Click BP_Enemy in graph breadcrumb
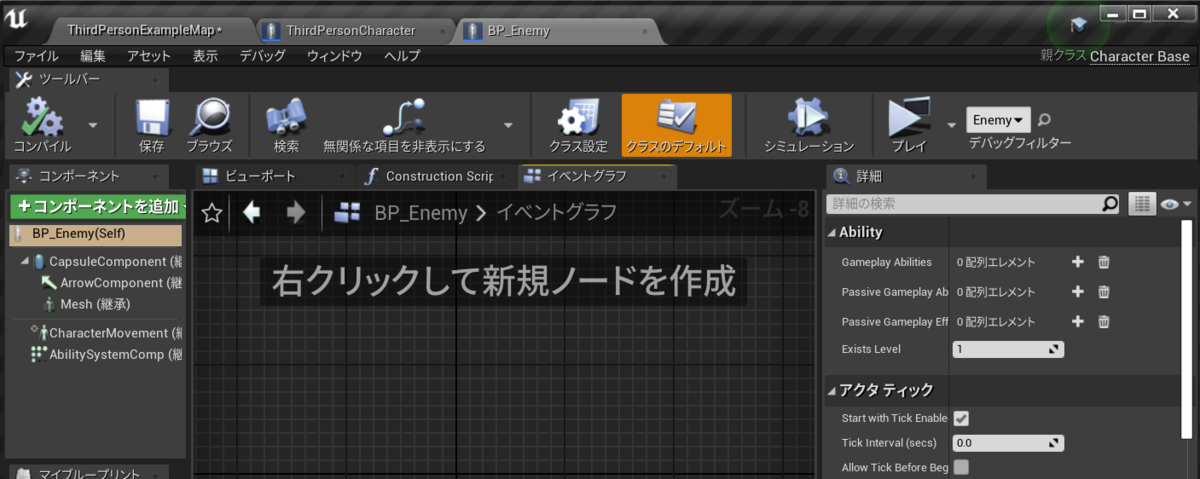The width and height of the screenshot is (1200, 479). (x=420, y=212)
